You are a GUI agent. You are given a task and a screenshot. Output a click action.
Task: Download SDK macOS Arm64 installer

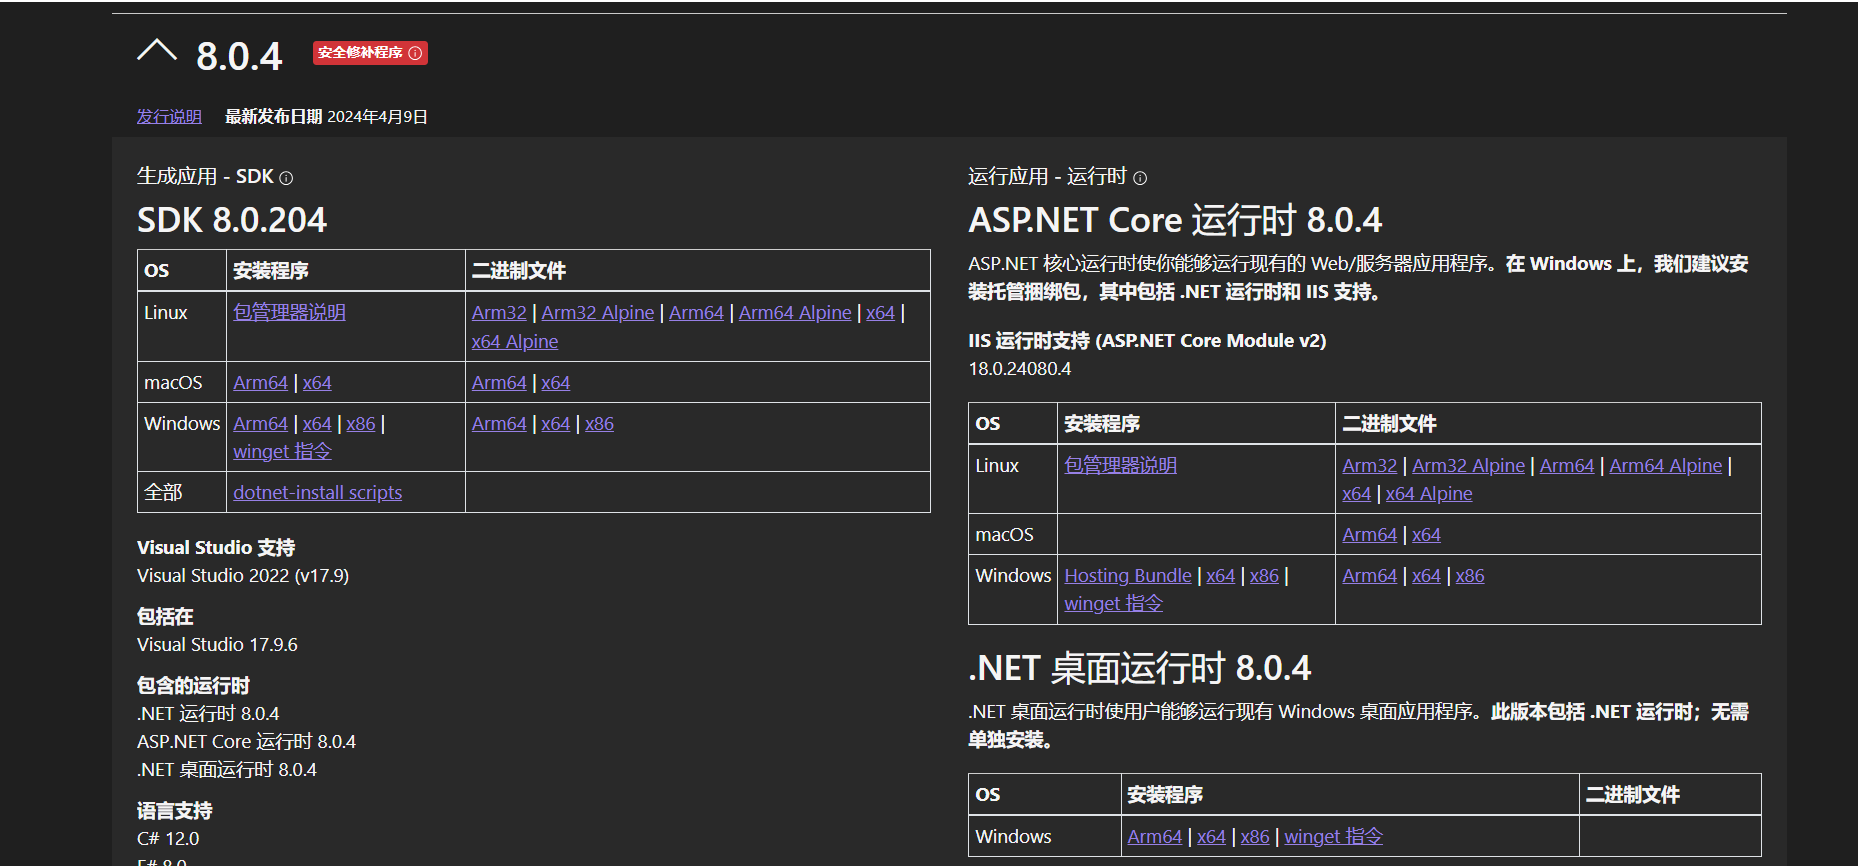coord(260,382)
